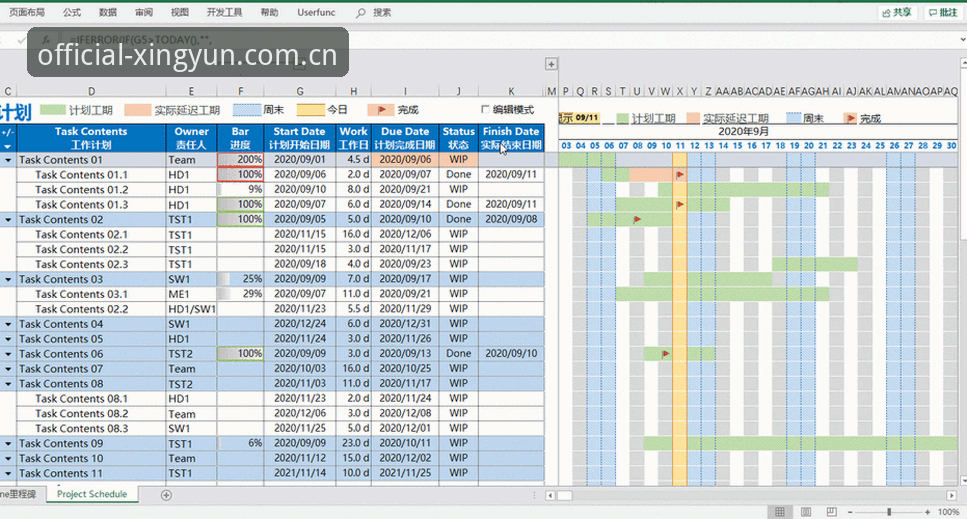
Task: Click the 200% progress bar cell for Task Contents 01
Action: 241,160
